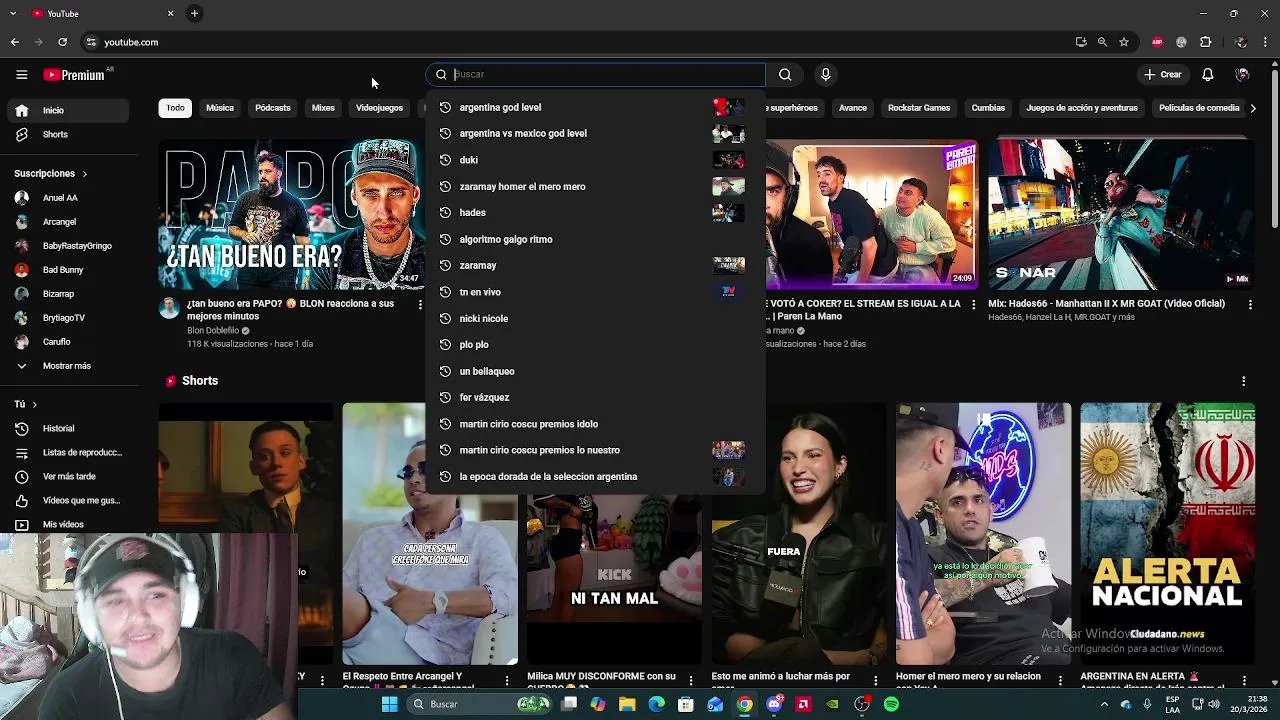Open the Chrome extensions puzzle icon

click(x=1205, y=42)
